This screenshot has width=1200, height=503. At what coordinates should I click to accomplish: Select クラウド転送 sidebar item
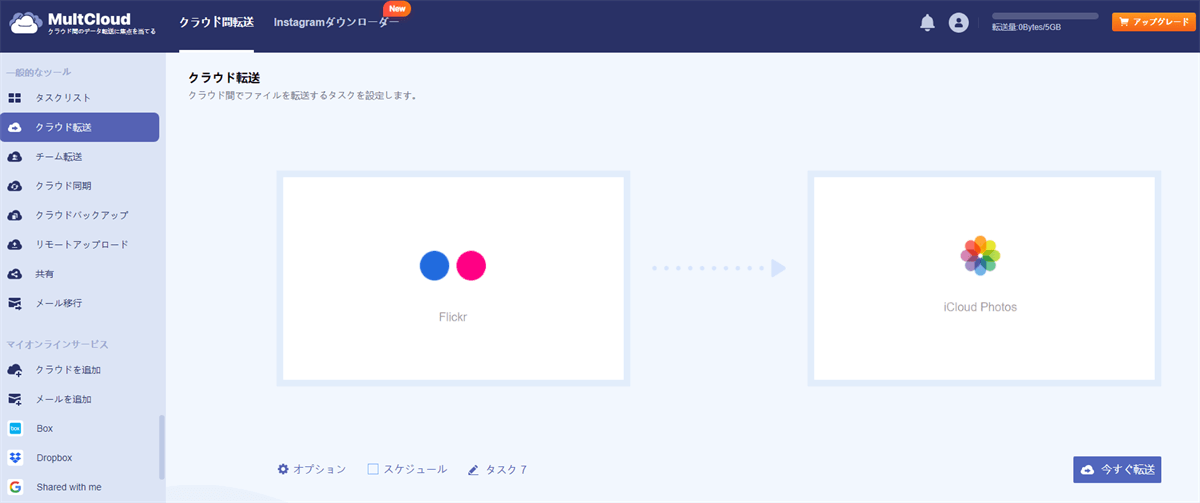click(80, 127)
